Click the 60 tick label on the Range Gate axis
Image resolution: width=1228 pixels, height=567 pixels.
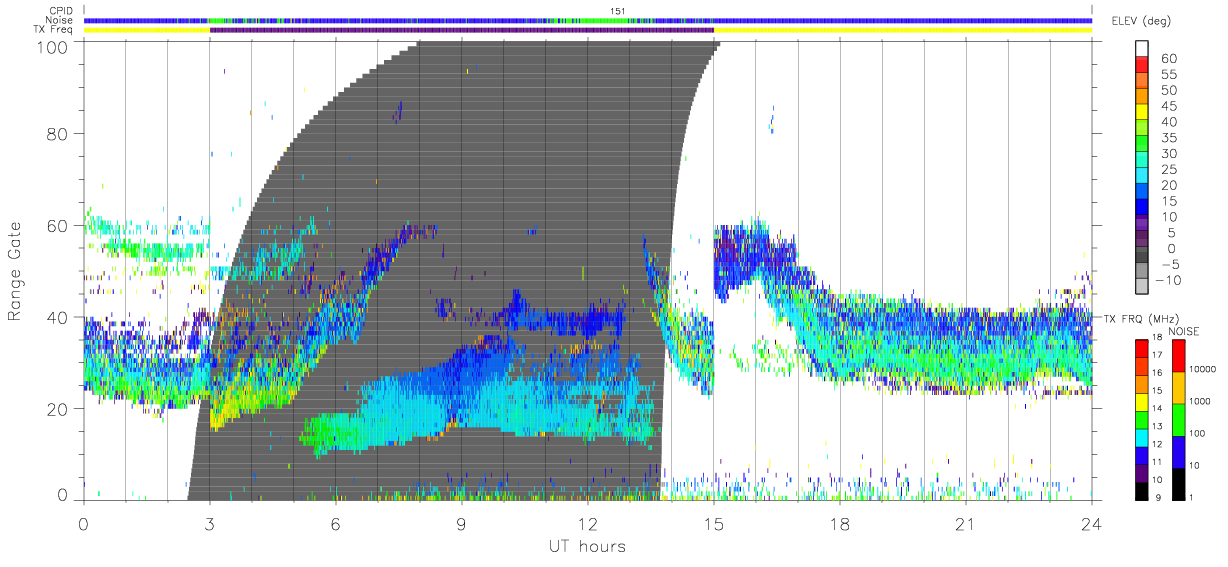[58, 225]
